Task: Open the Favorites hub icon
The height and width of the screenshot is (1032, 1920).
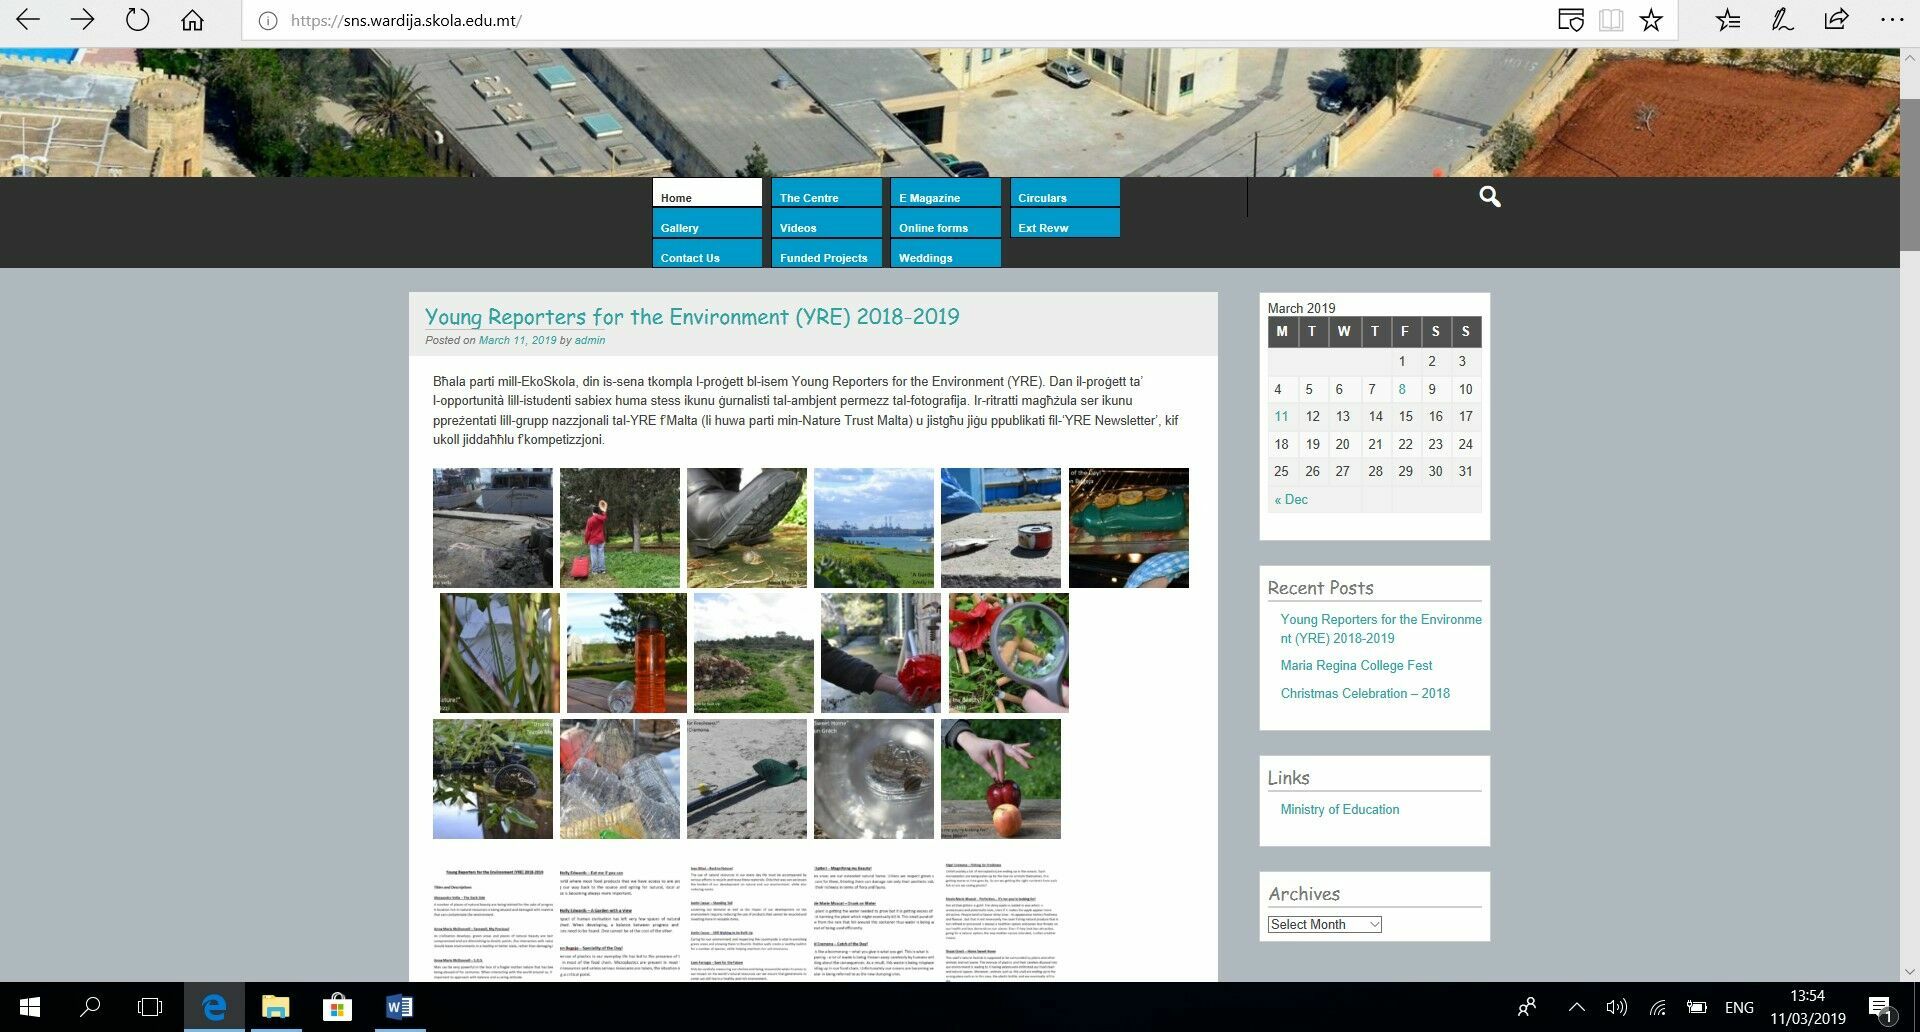Action: 1727,20
